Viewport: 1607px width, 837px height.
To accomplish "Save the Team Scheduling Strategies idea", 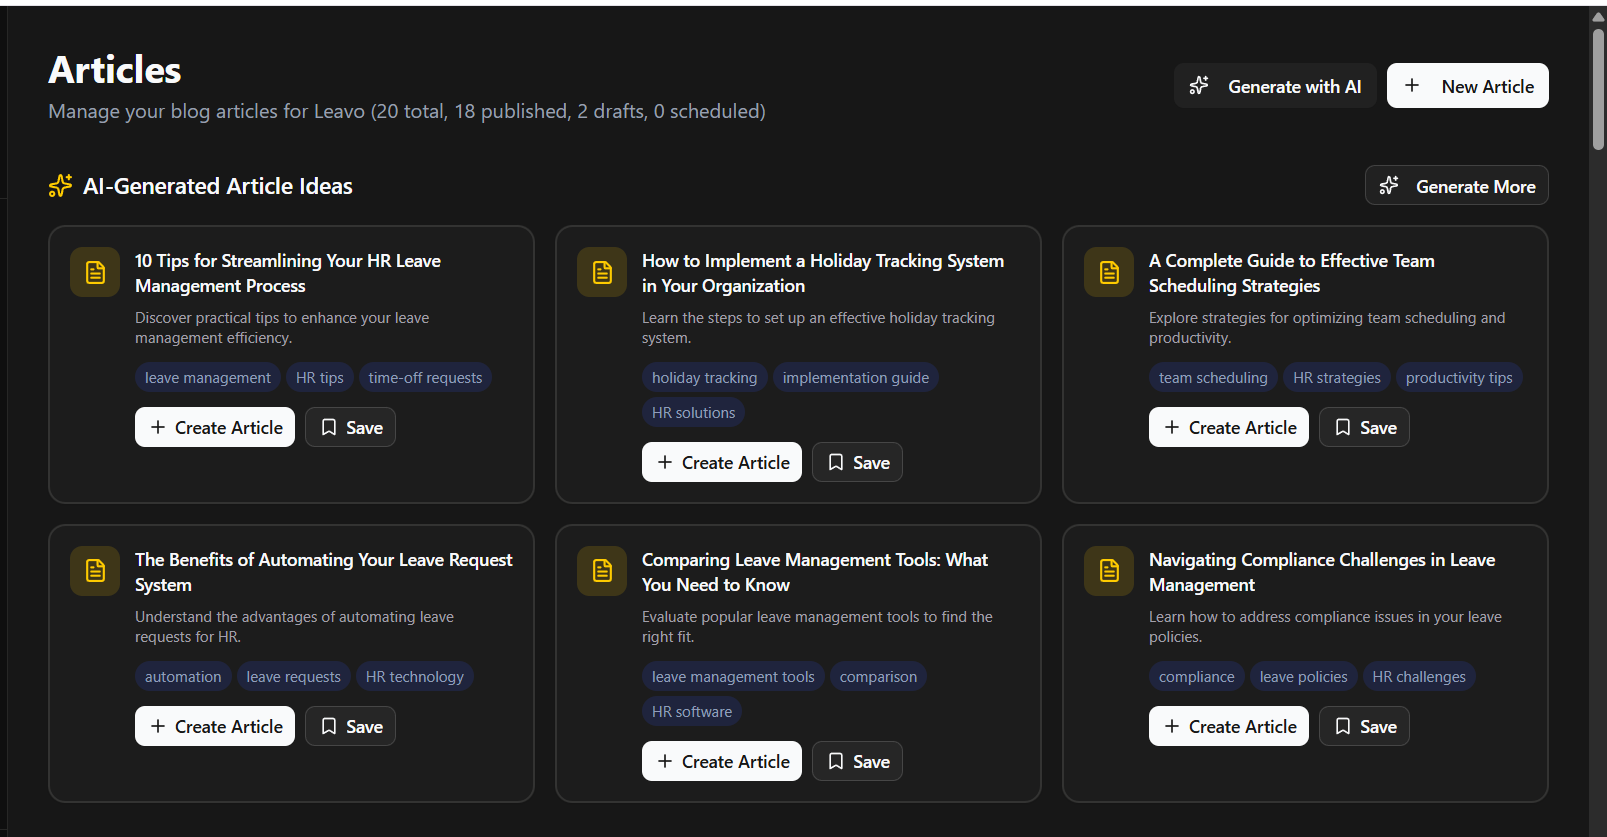I will 1364,427.
